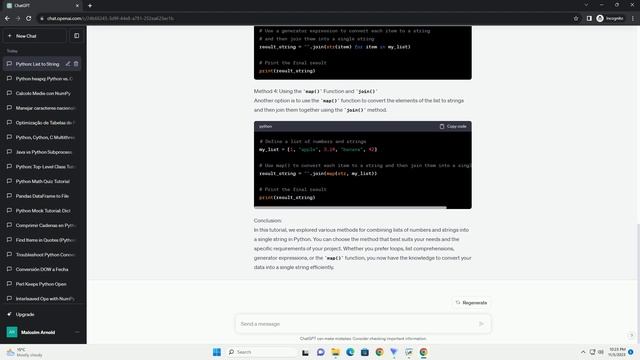Open the purple funnel app on taskbar
The height and width of the screenshot is (360, 640).
(x=394, y=352)
